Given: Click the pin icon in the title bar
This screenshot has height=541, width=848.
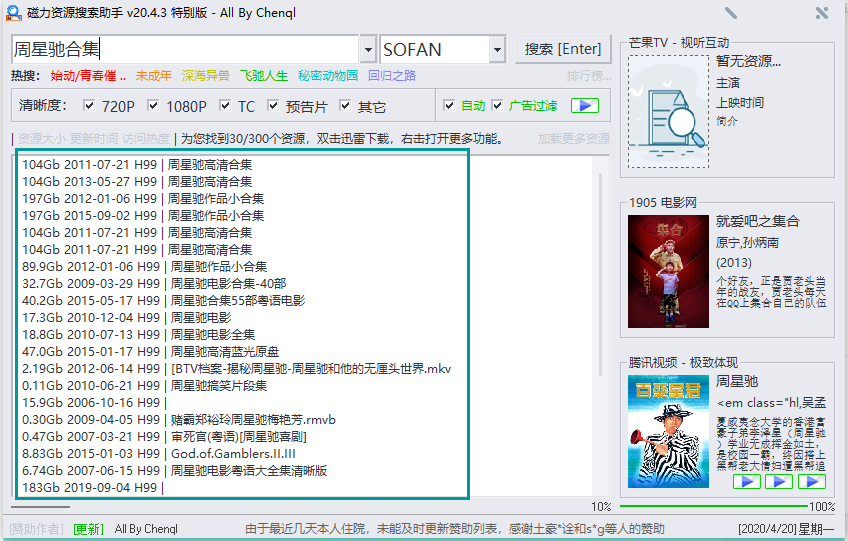Looking at the screenshot, I should click(x=731, y=12).
